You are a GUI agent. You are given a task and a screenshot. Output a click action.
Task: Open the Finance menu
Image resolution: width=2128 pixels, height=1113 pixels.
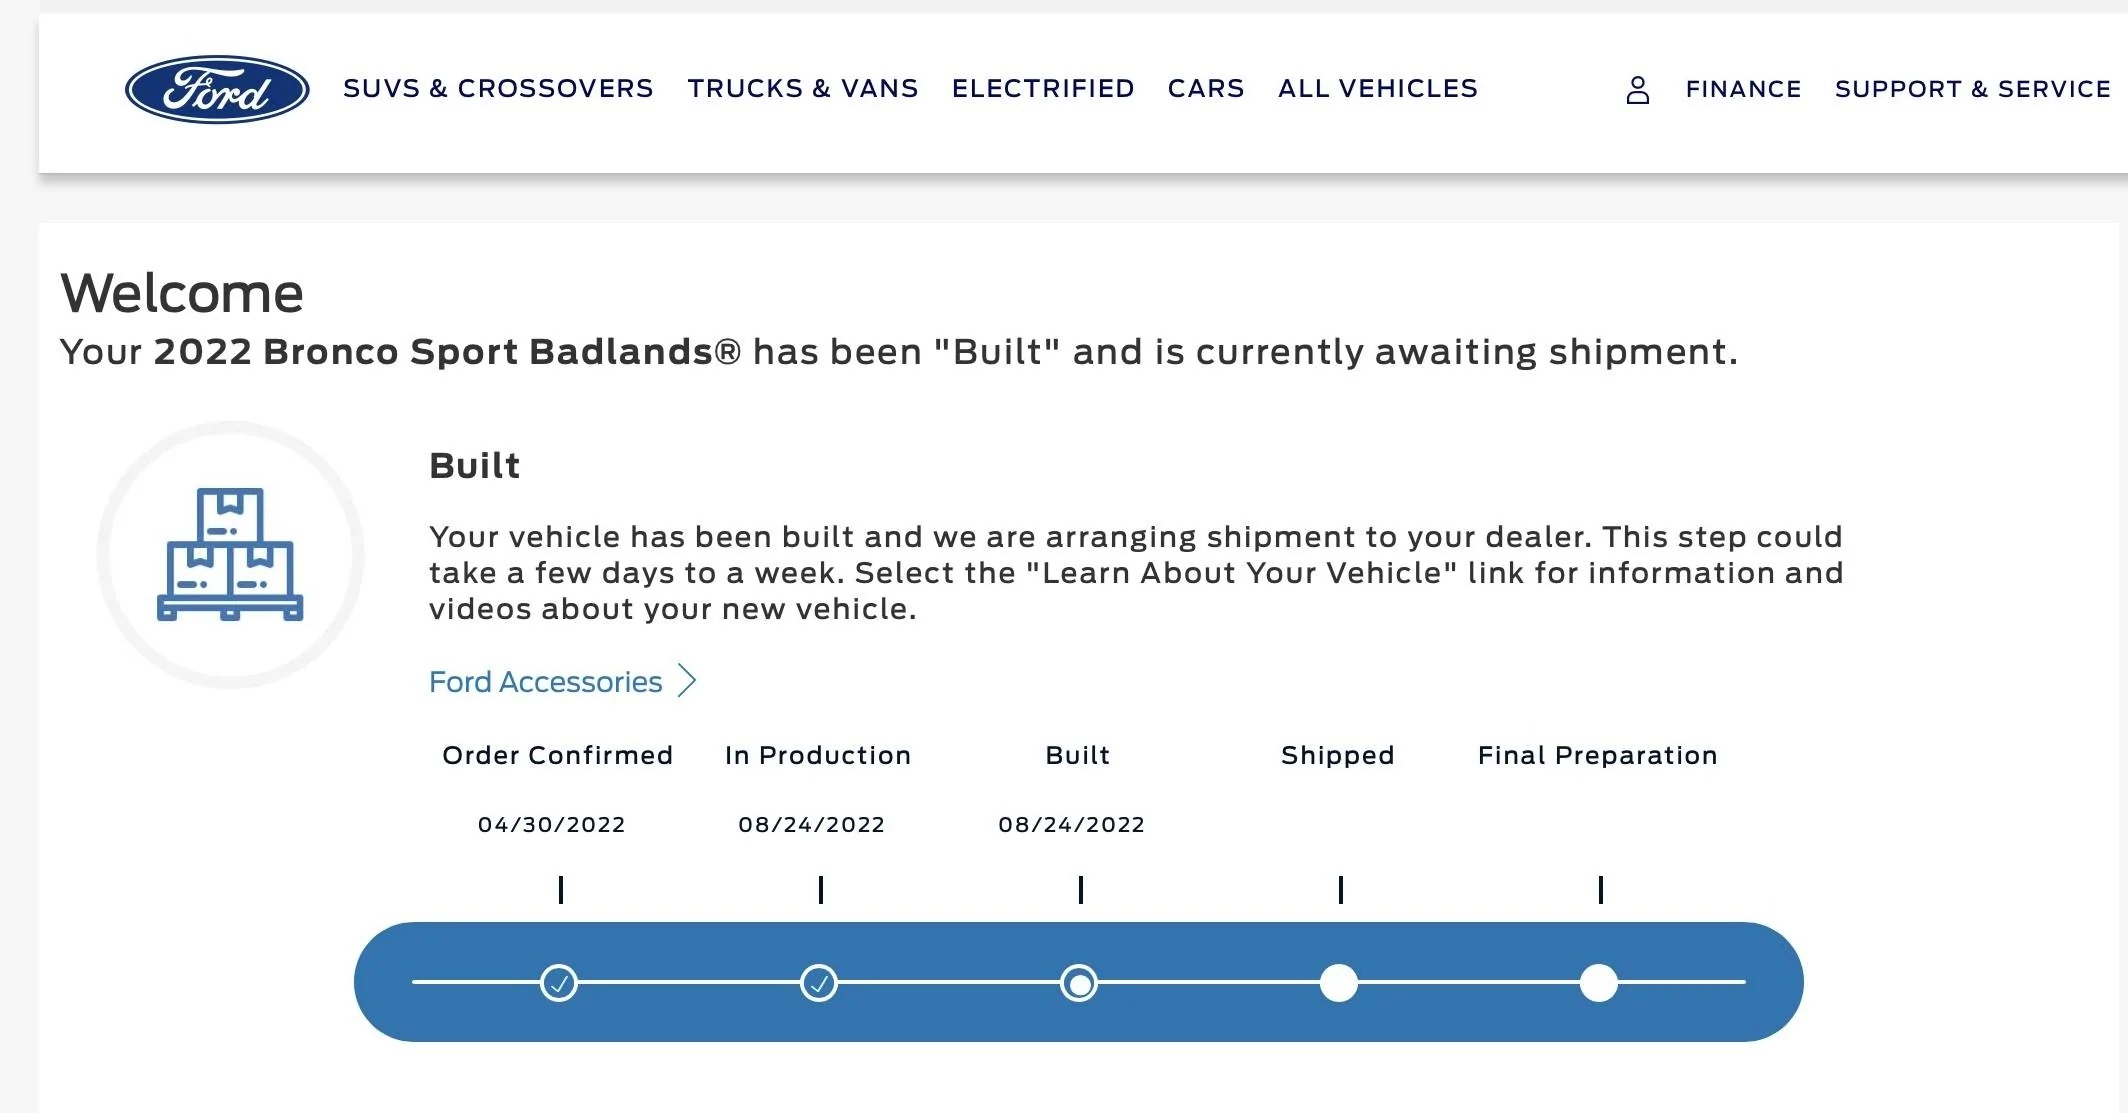1743,89
